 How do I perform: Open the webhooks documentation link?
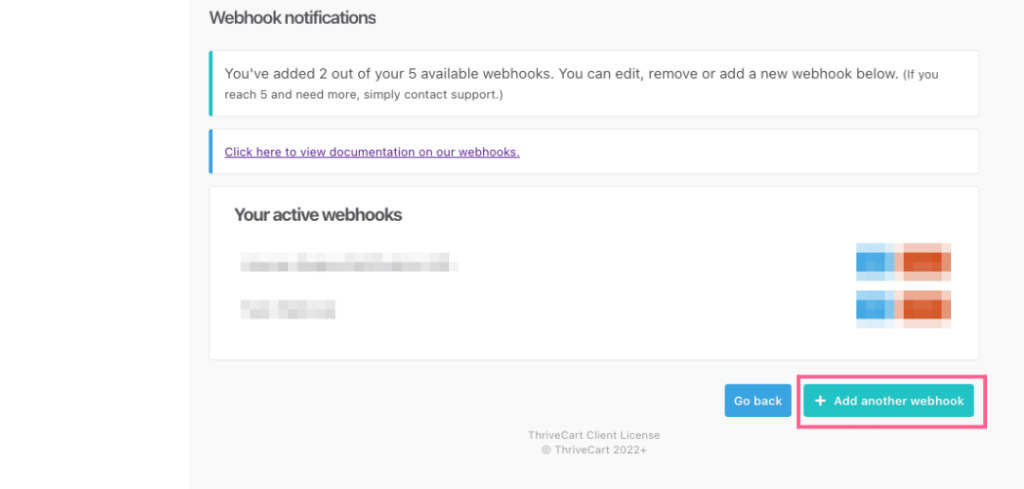pos(372,152)
